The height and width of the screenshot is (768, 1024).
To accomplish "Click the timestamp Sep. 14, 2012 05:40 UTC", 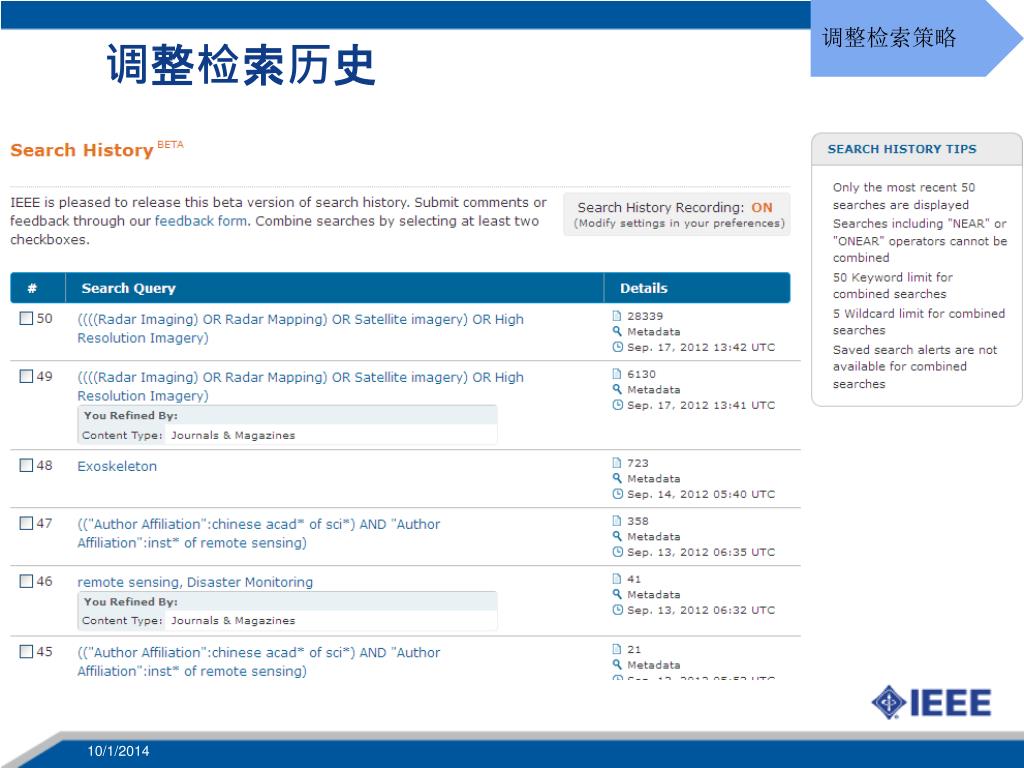I will (x=701, y=494).
